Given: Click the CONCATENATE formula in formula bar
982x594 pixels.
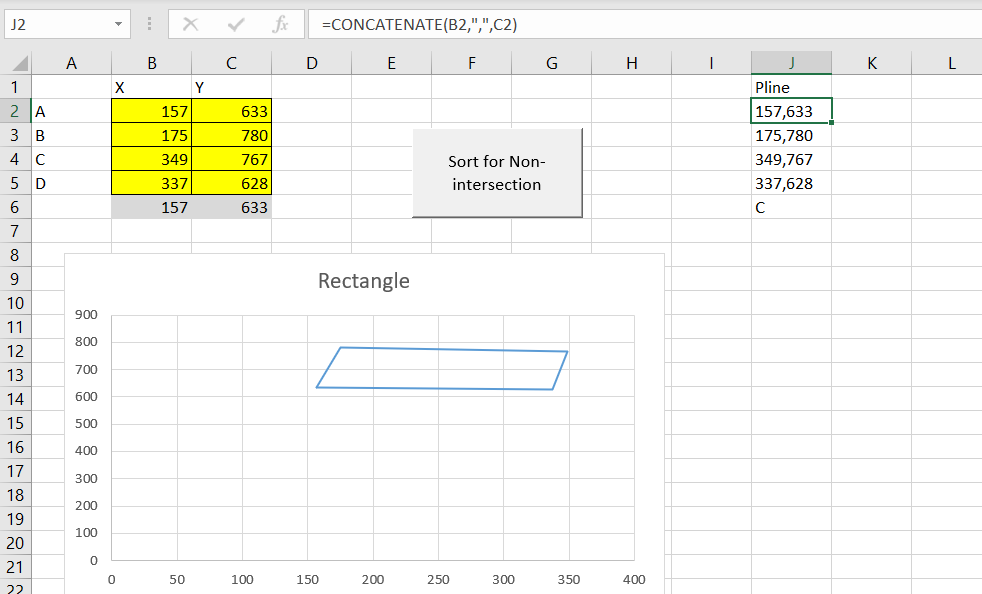Looking at the screenshot, I should point(419,24).
